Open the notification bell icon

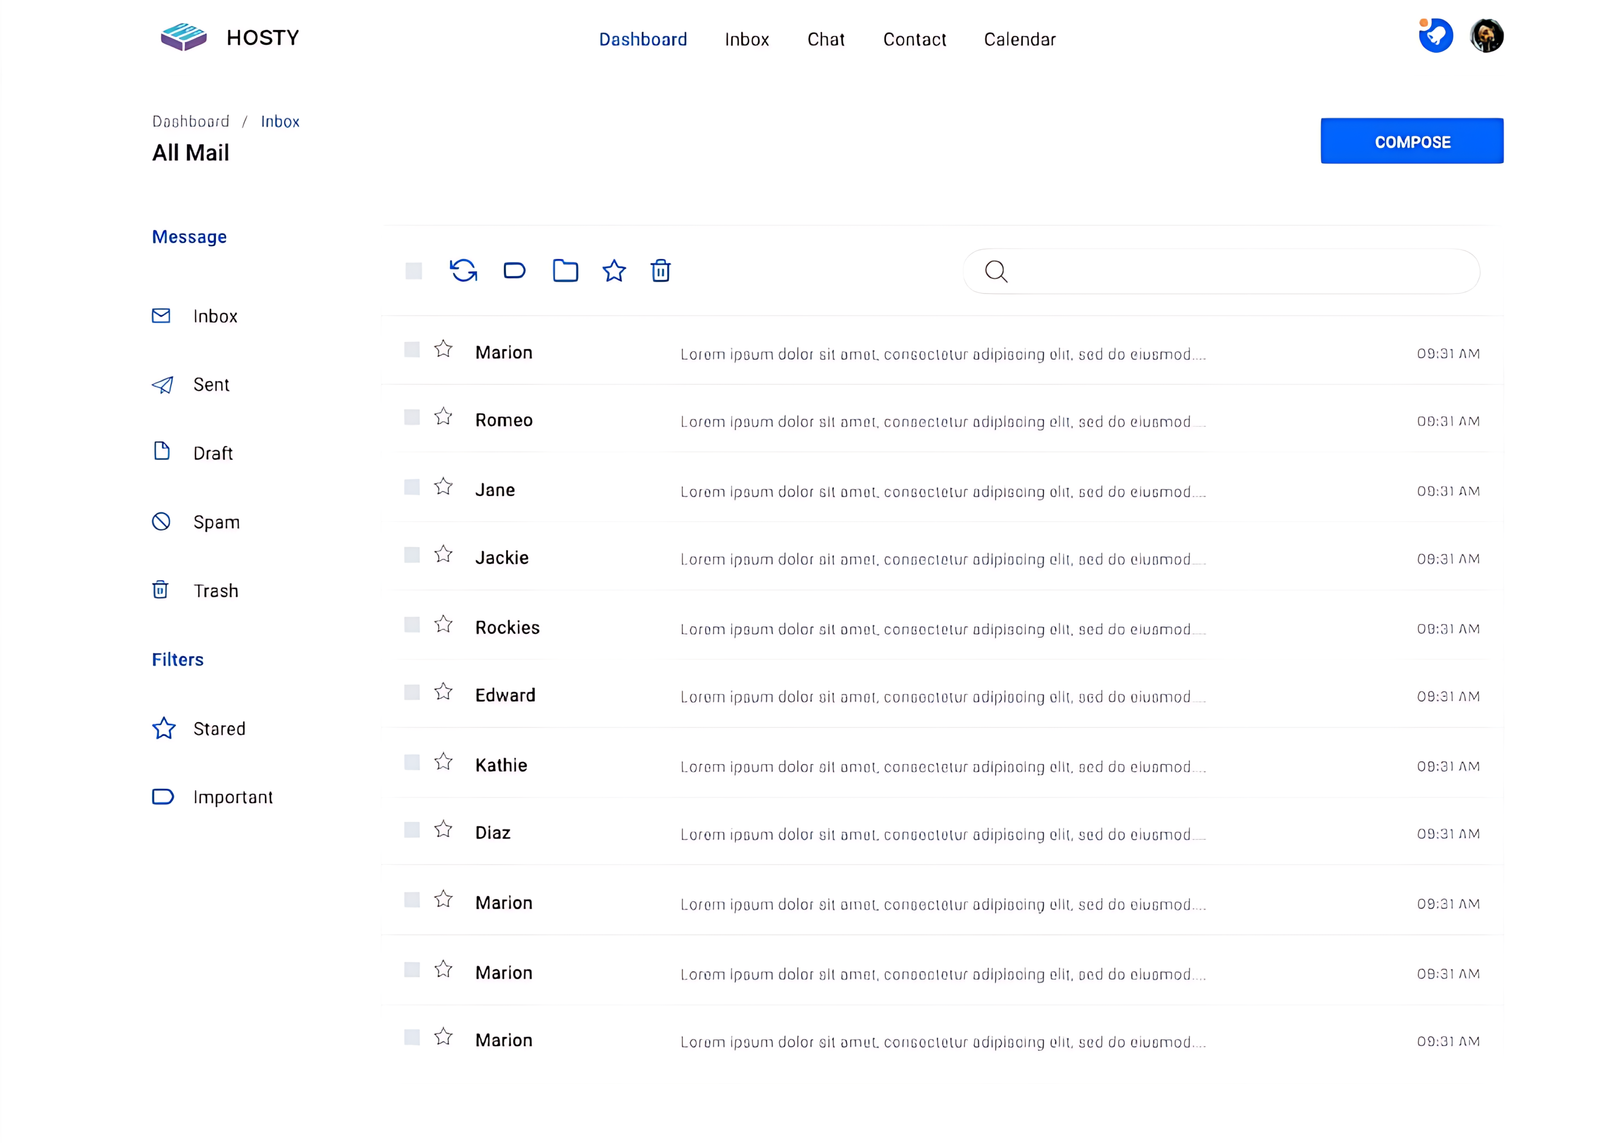[1435, 36]
